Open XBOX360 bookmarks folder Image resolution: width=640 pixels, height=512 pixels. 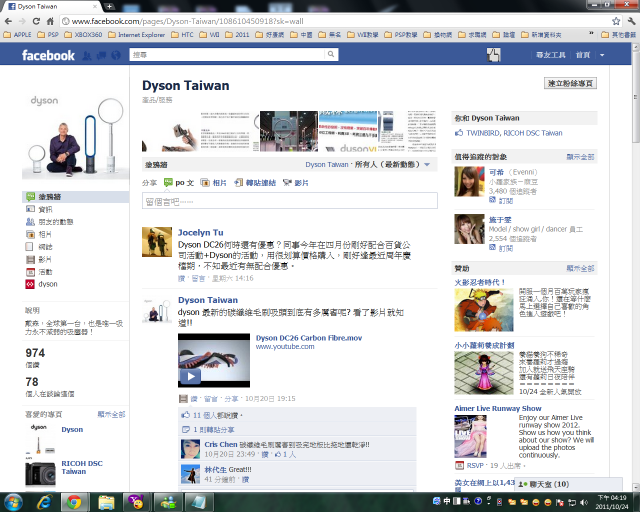pos(83,35)
